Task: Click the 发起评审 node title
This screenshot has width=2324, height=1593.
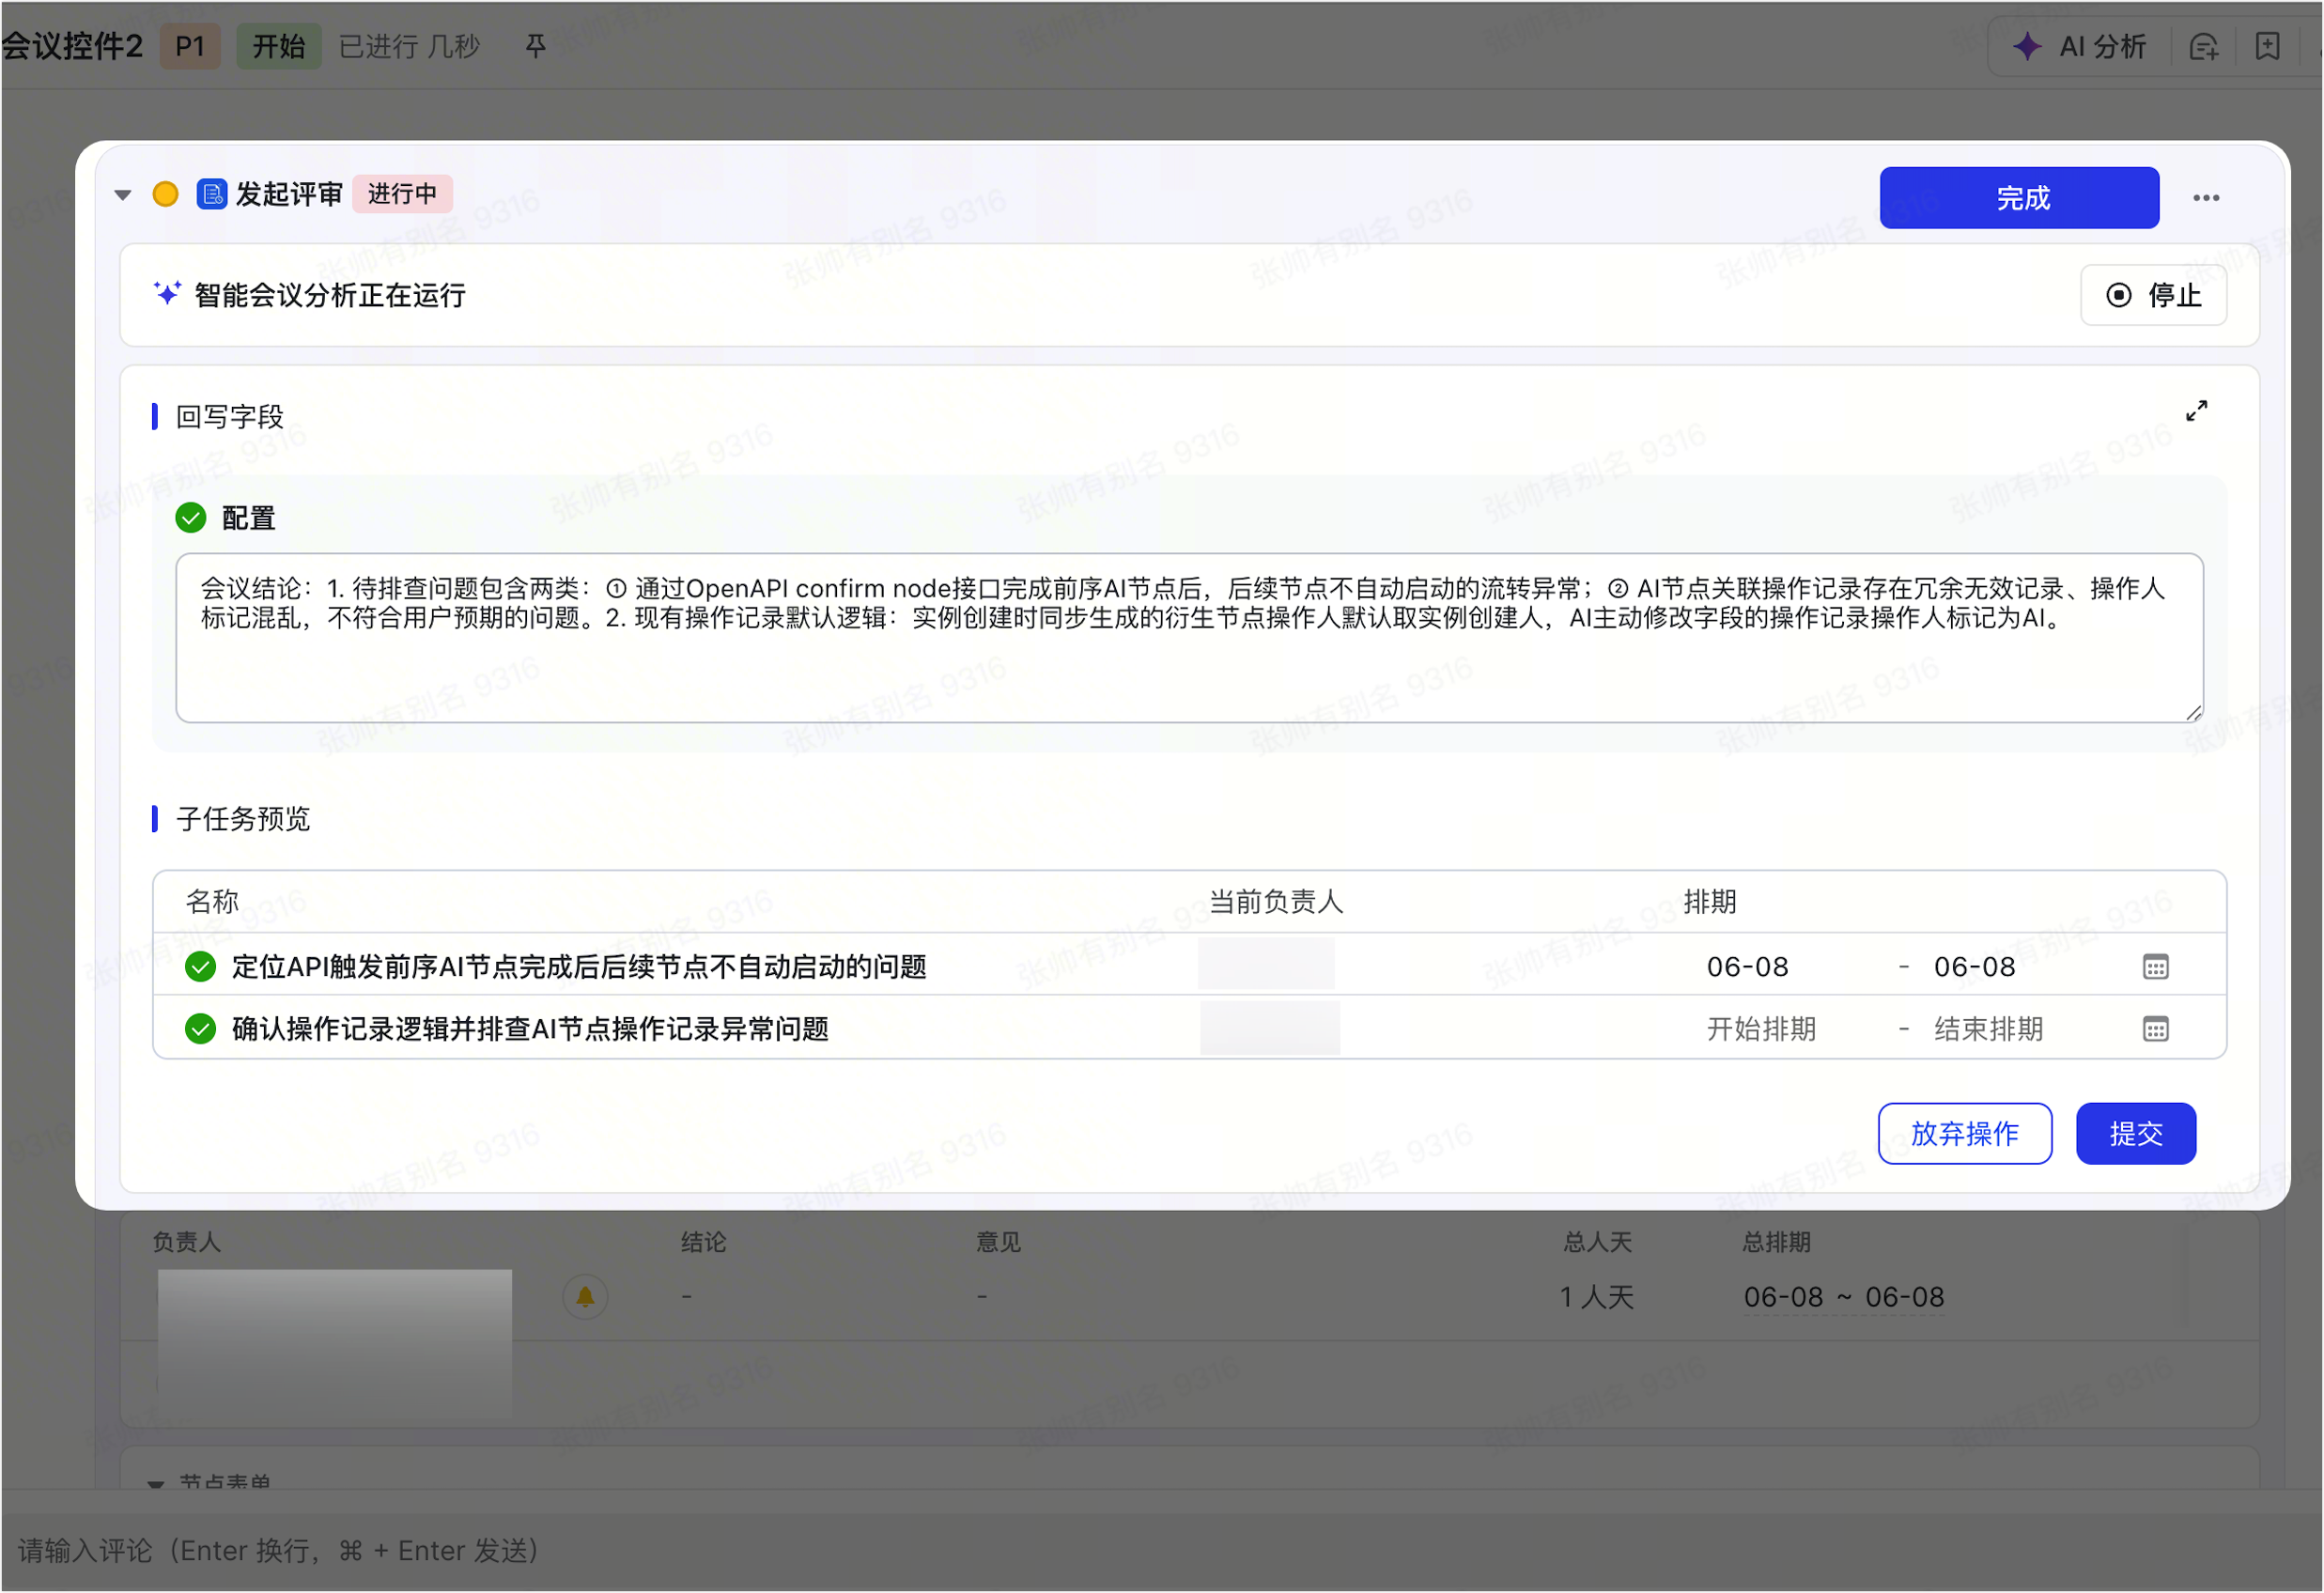Action: click(x=289, y=194)
